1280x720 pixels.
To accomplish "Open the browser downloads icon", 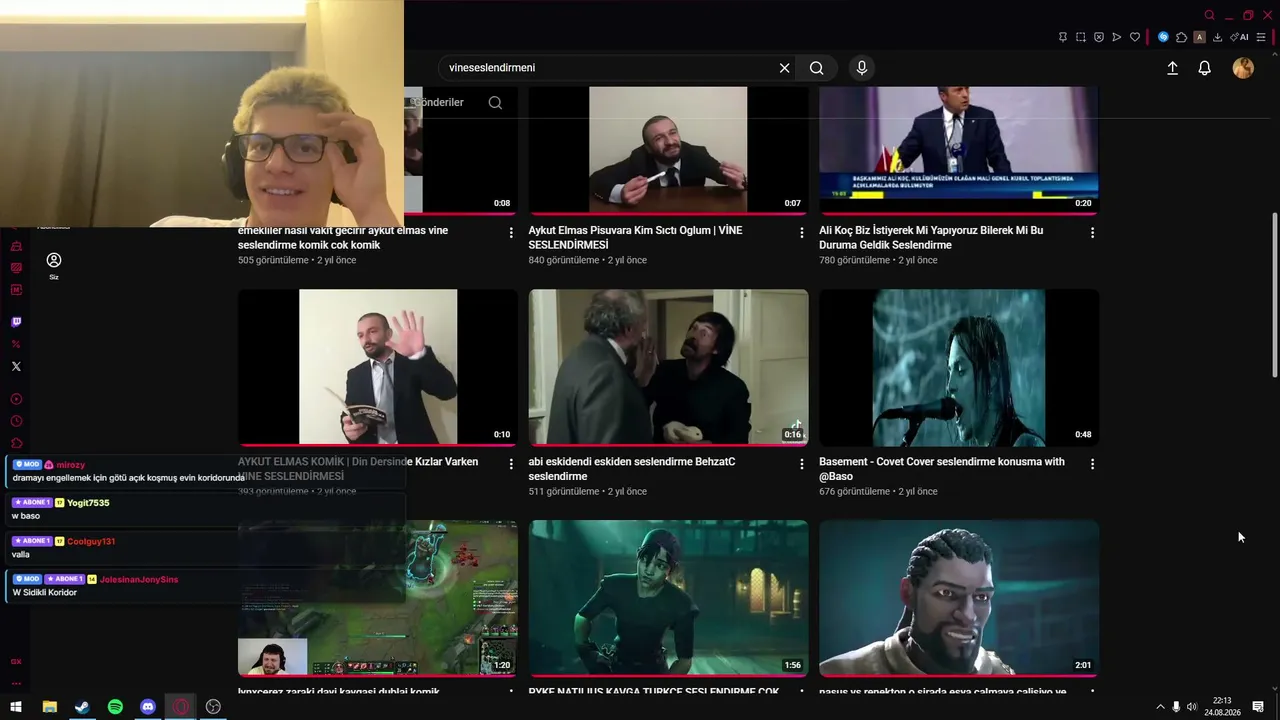I will (x=1217, y=37).
